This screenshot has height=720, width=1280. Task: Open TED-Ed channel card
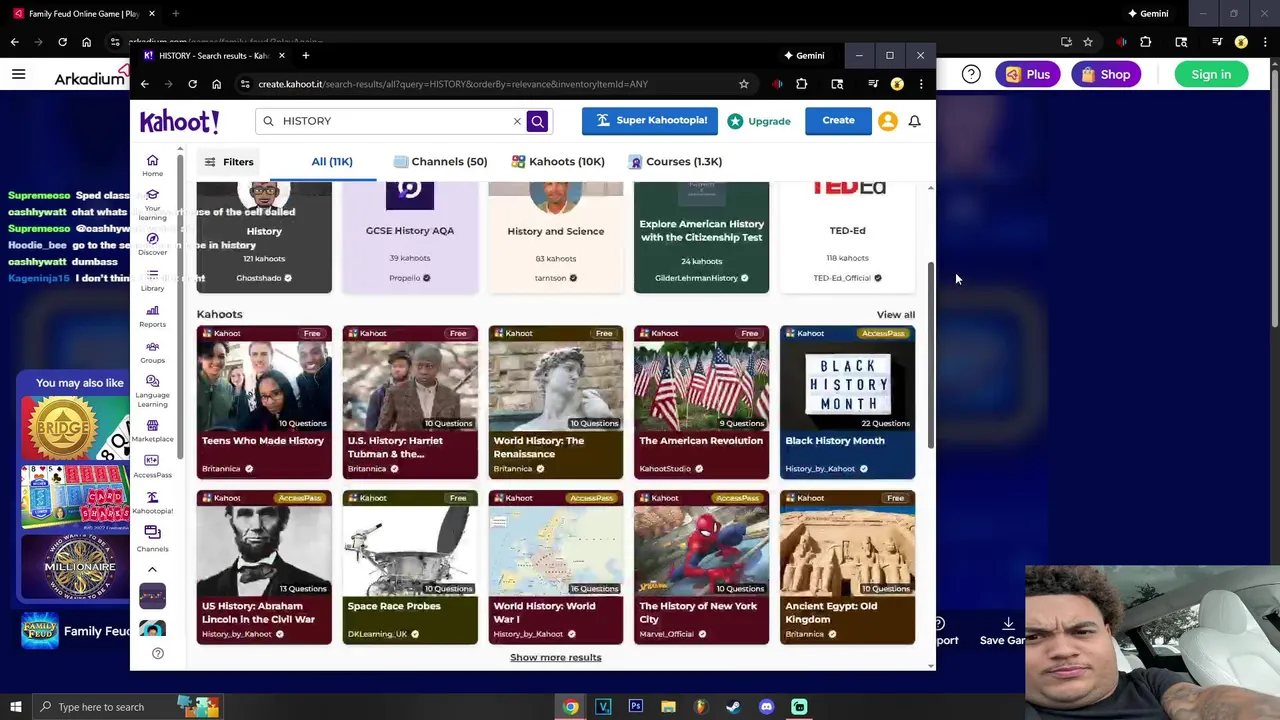847,238
